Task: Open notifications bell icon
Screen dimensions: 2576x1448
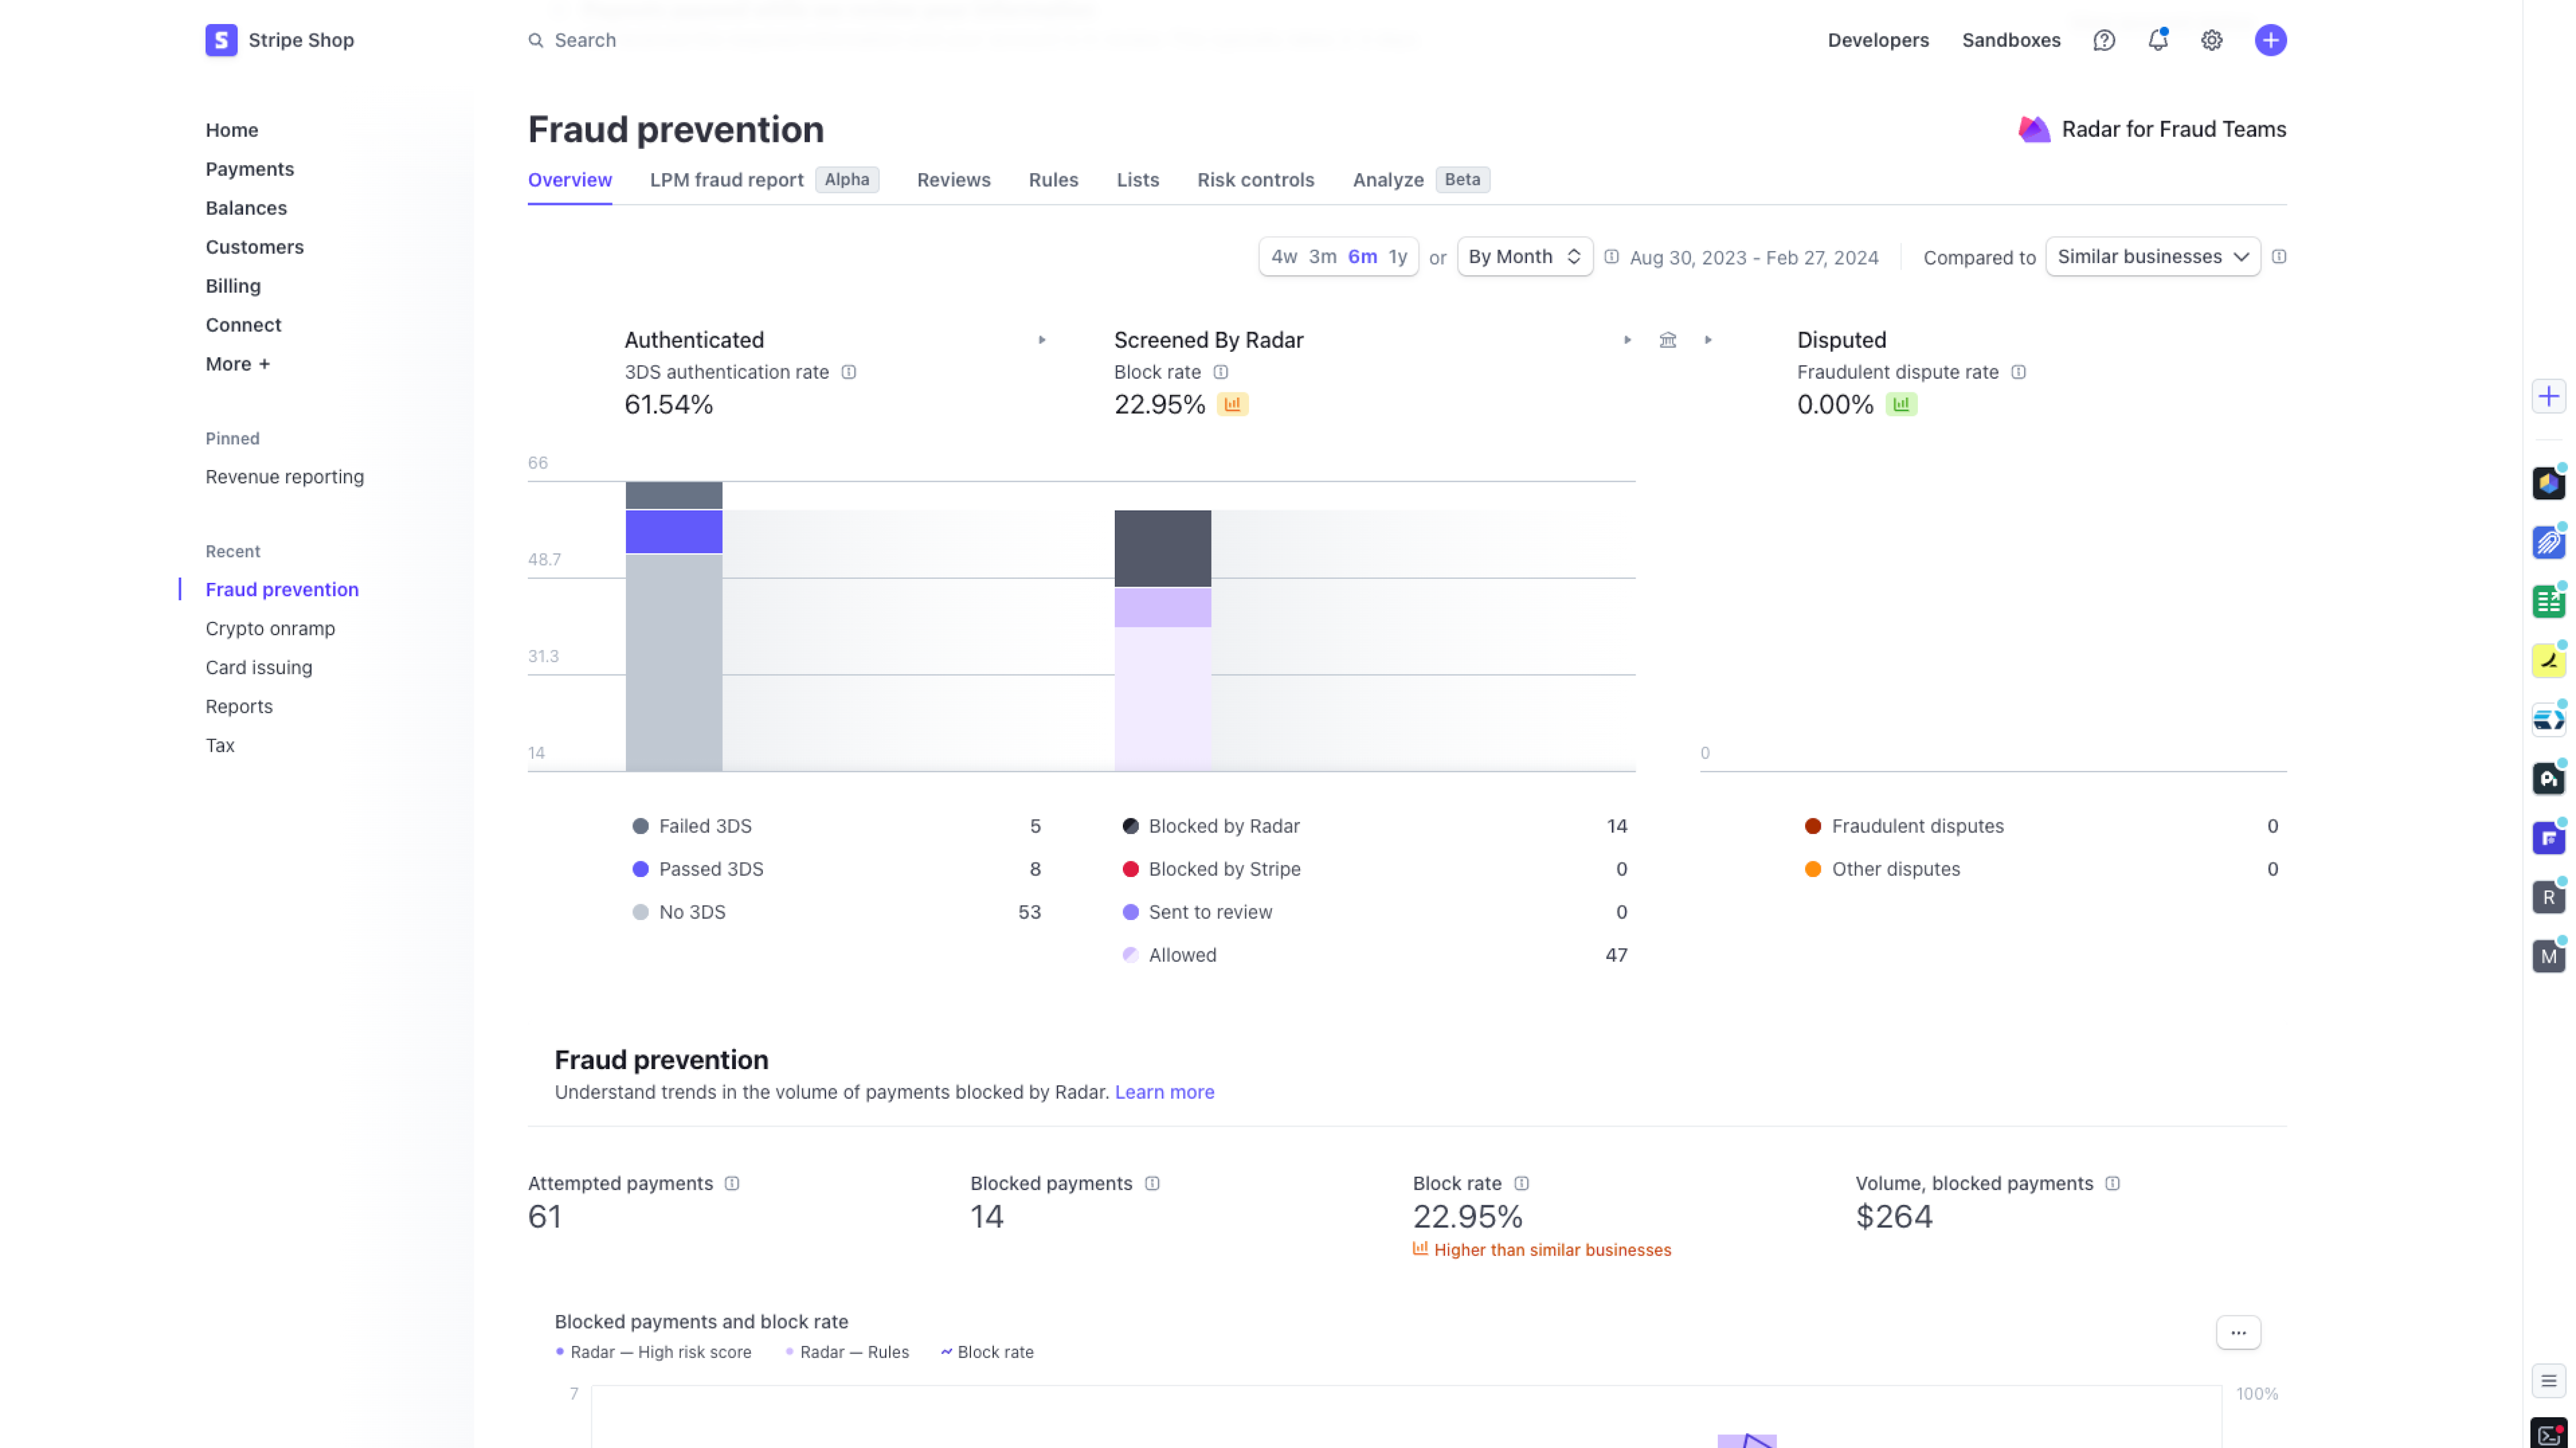Action: click(2158, 40)
